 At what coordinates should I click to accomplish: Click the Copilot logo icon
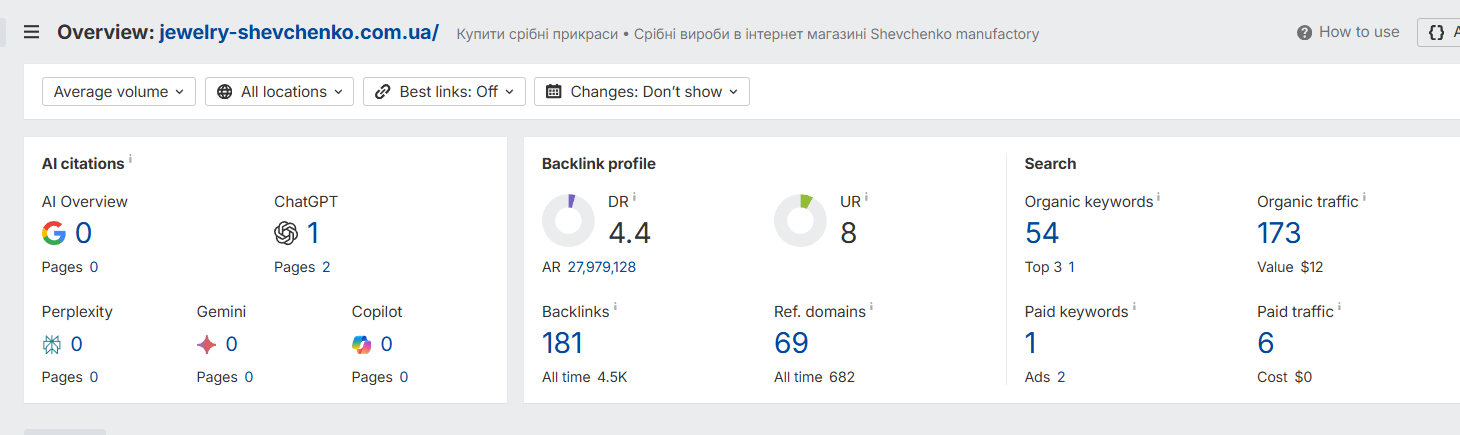point(362,344)
